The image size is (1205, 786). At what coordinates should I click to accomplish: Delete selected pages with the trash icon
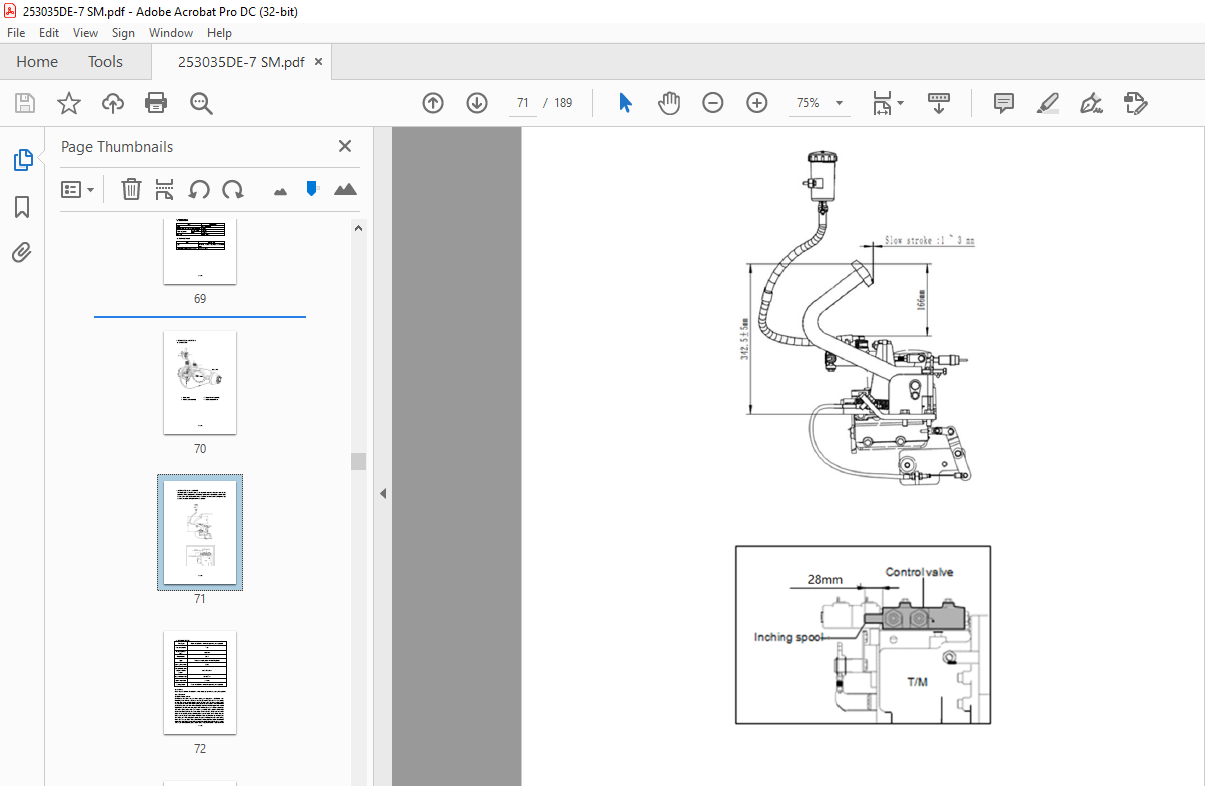tap(131, 189)
